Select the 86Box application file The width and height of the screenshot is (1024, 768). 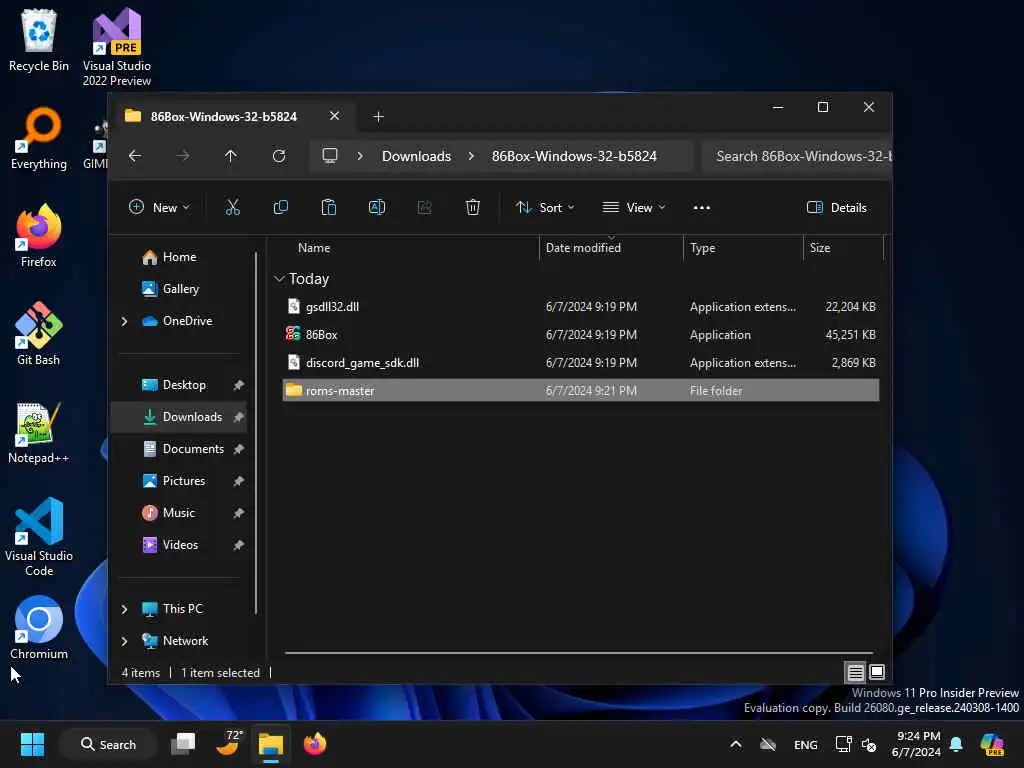pos(581,334)
